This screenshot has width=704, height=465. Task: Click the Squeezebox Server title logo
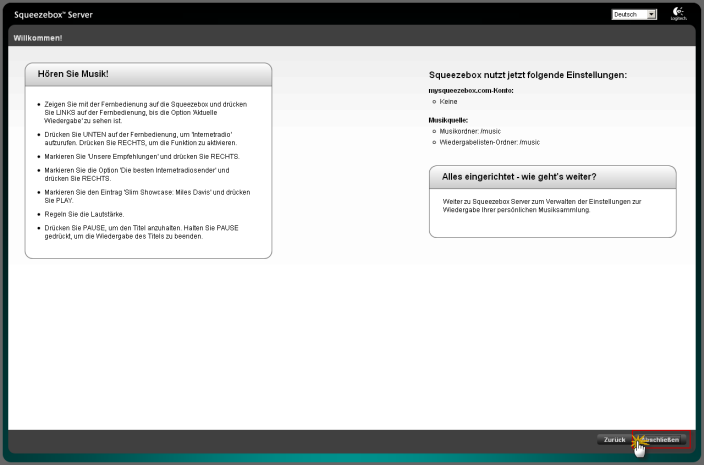tap(53, 15)
